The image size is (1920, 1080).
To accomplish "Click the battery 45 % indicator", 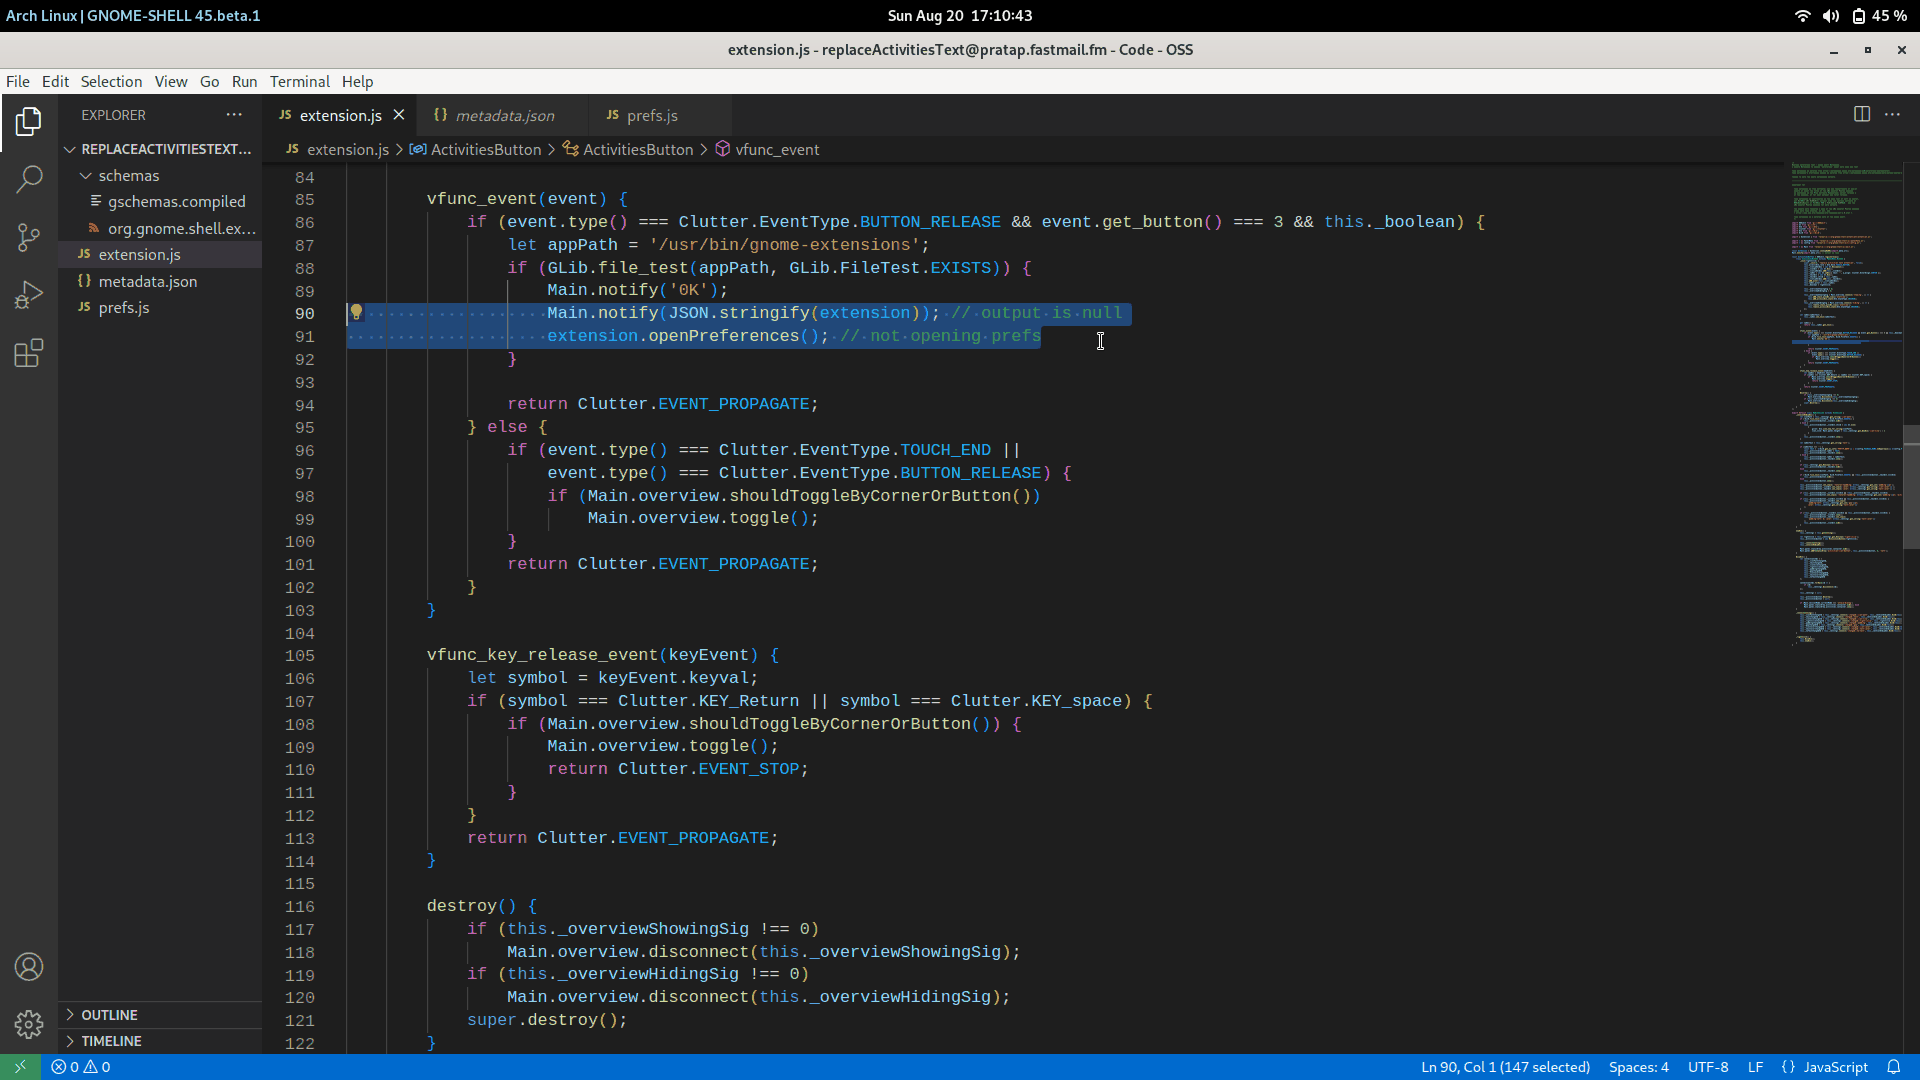I will tap(1879, 16).
